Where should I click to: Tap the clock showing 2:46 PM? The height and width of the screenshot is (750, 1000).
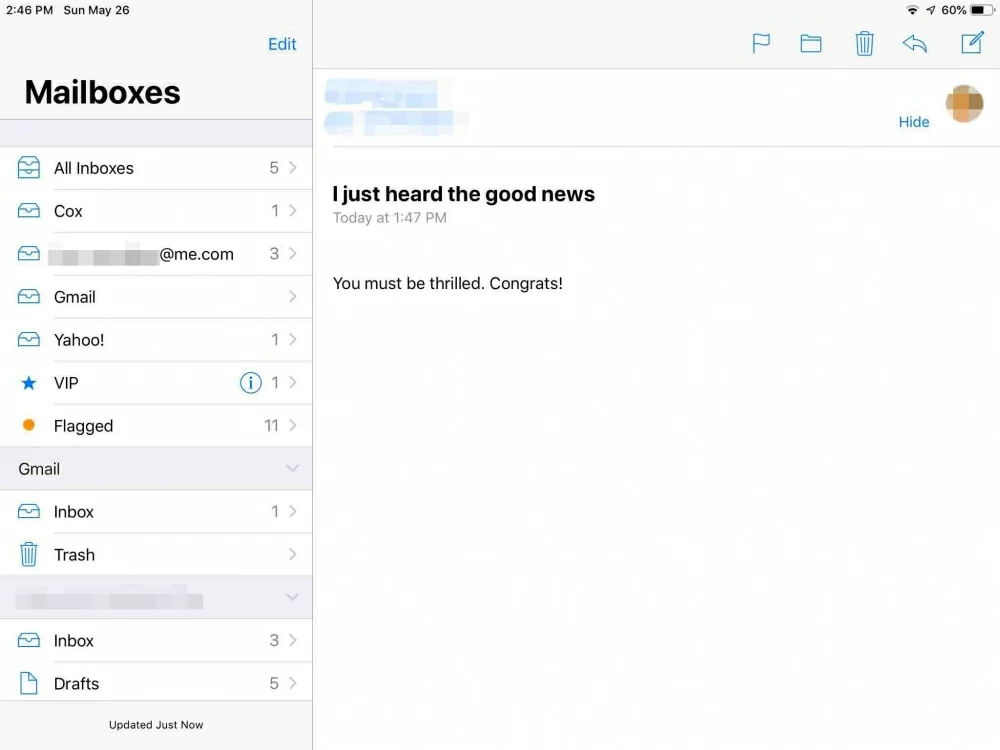pos(29,10)
